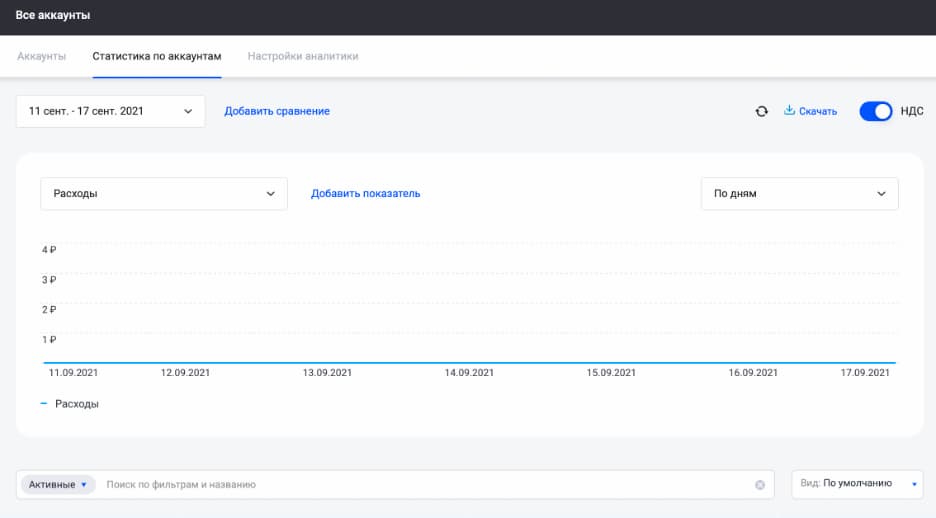The image size is (936, 518).
Task: Open the По дням grouping dropdown
Action: coord(799,194)
